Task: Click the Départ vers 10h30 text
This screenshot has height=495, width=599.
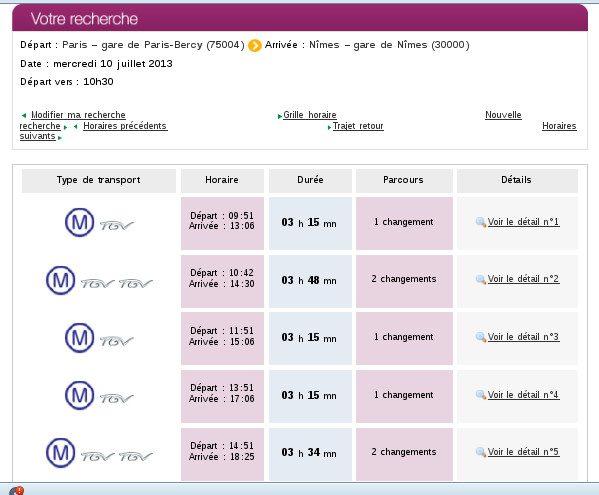Action: pyautogui.click(x=67, y=82)
